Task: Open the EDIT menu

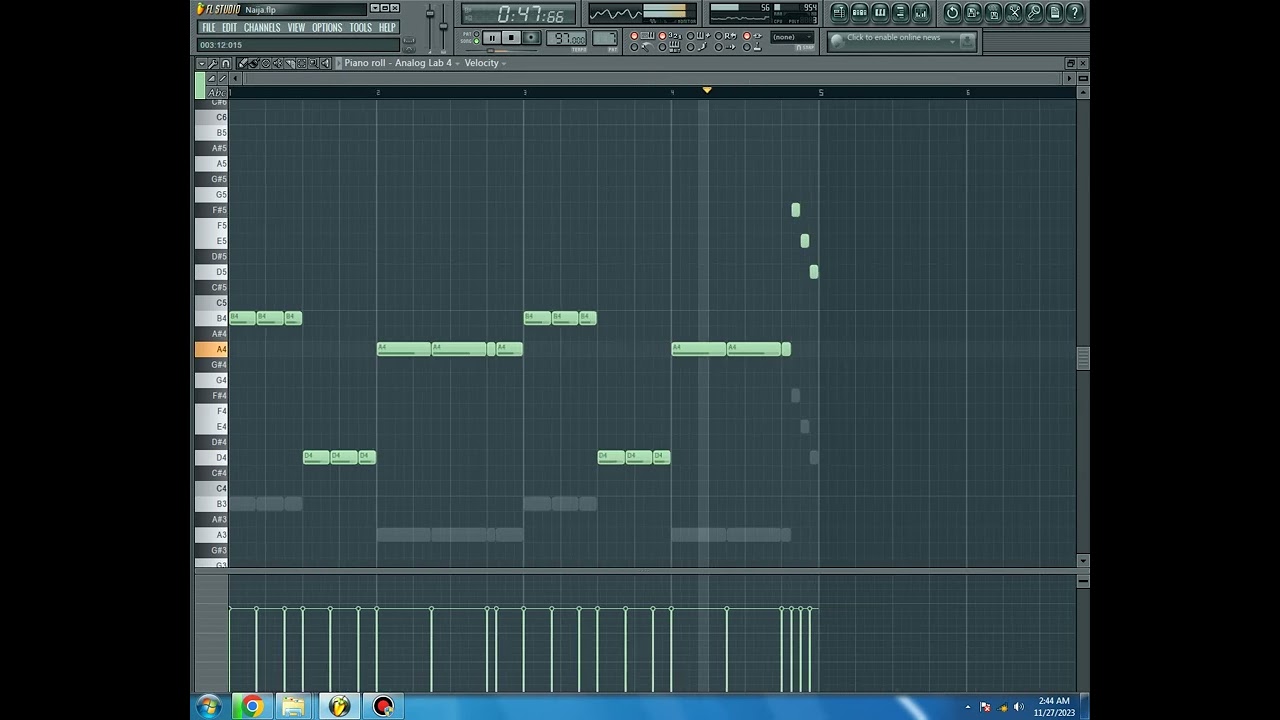Action: tap(229, 27)
